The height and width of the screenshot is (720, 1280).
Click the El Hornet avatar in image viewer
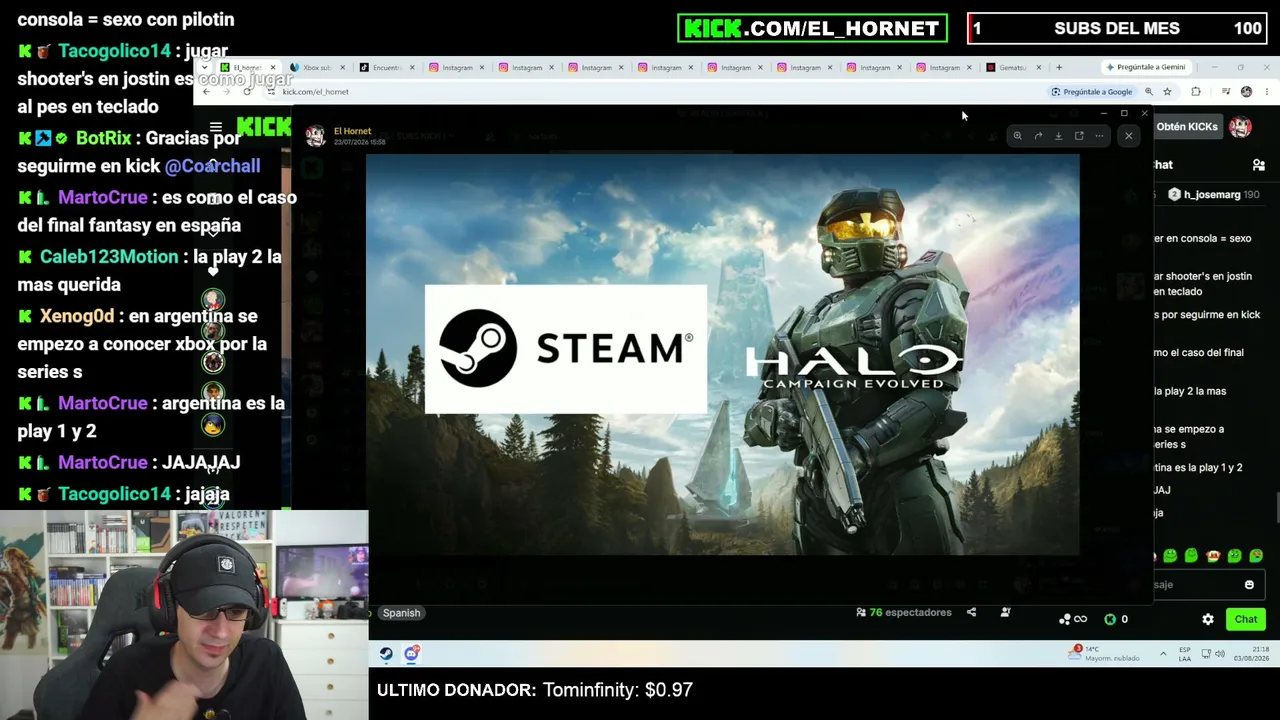coord(316,136)
